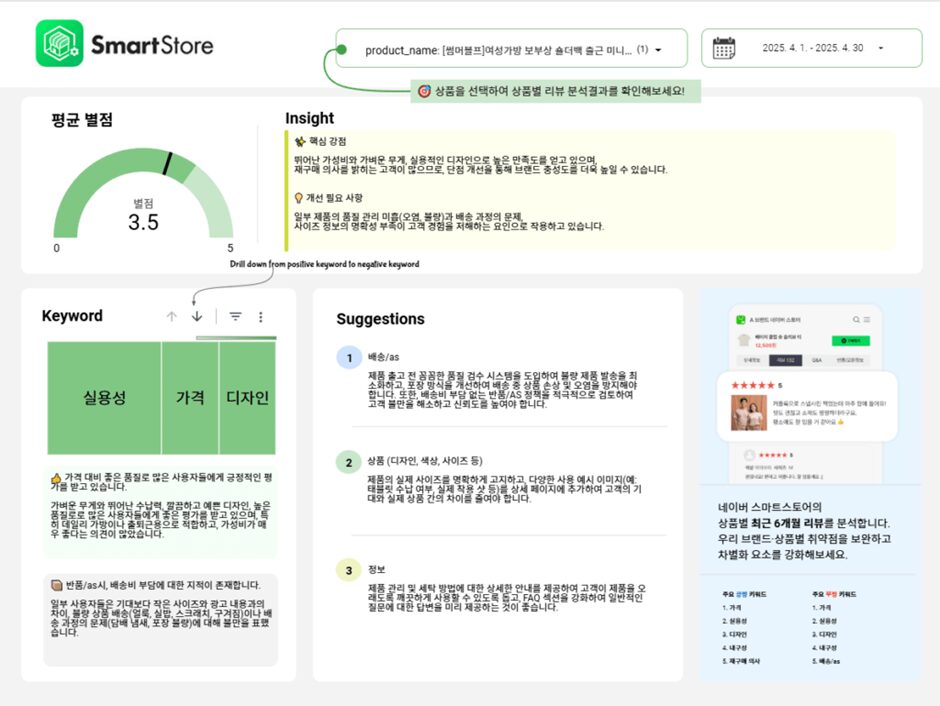Click the 별점 3.5 gauge chart
Viewport: 940px width, 706px height.
tap(143, 199)
